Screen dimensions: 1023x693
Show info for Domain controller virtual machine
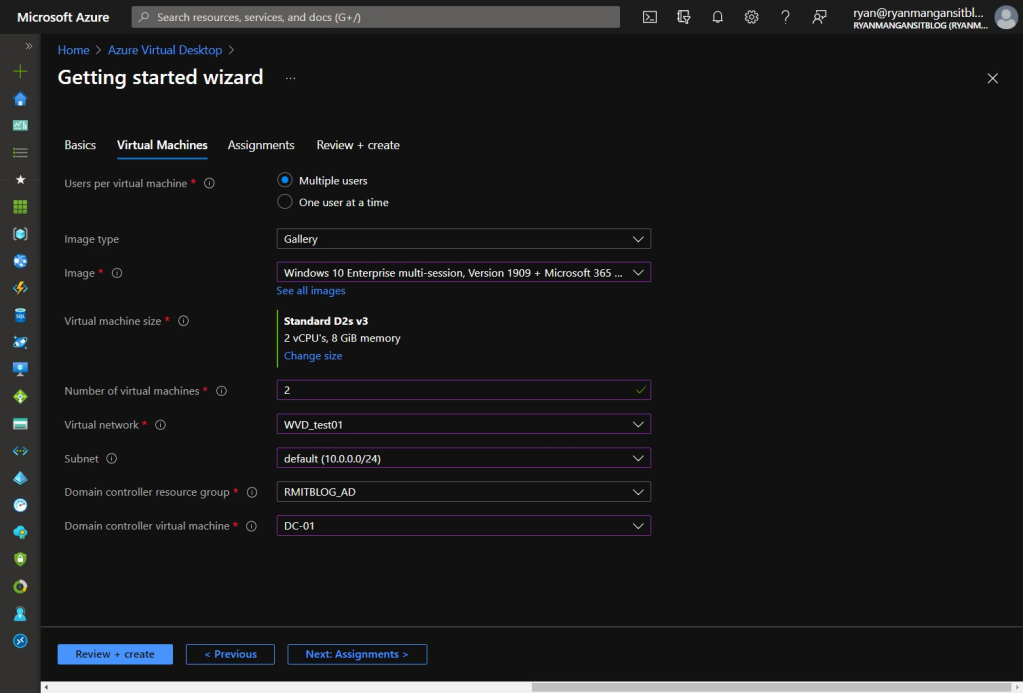[251, 526]
